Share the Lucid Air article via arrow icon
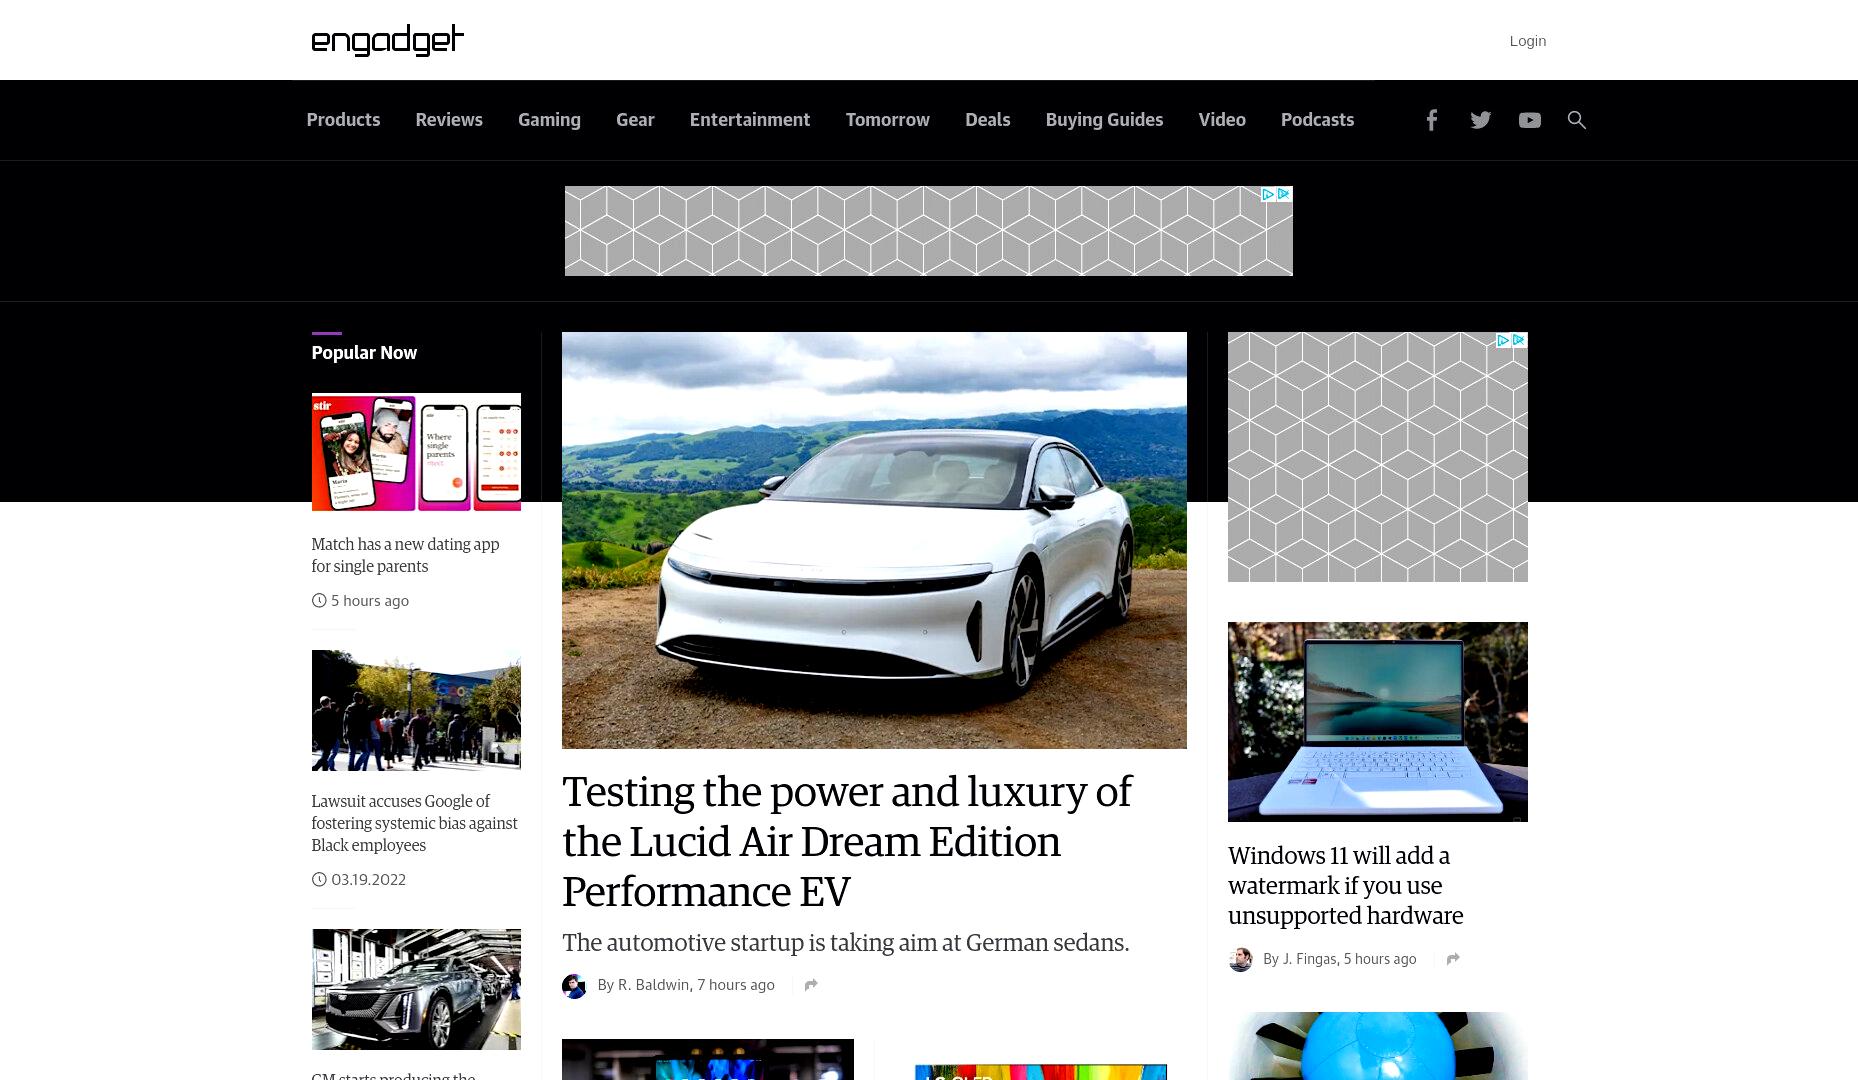Screen dimensions: 1858x1080 pyautogui.click(x=811, y=985)
